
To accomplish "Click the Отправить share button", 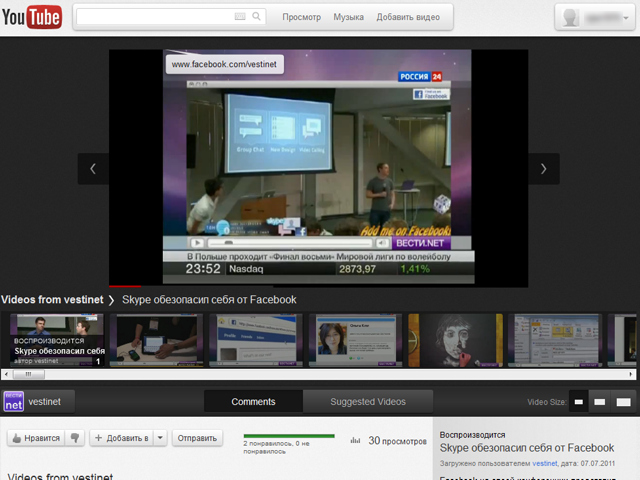I will 196,438.
